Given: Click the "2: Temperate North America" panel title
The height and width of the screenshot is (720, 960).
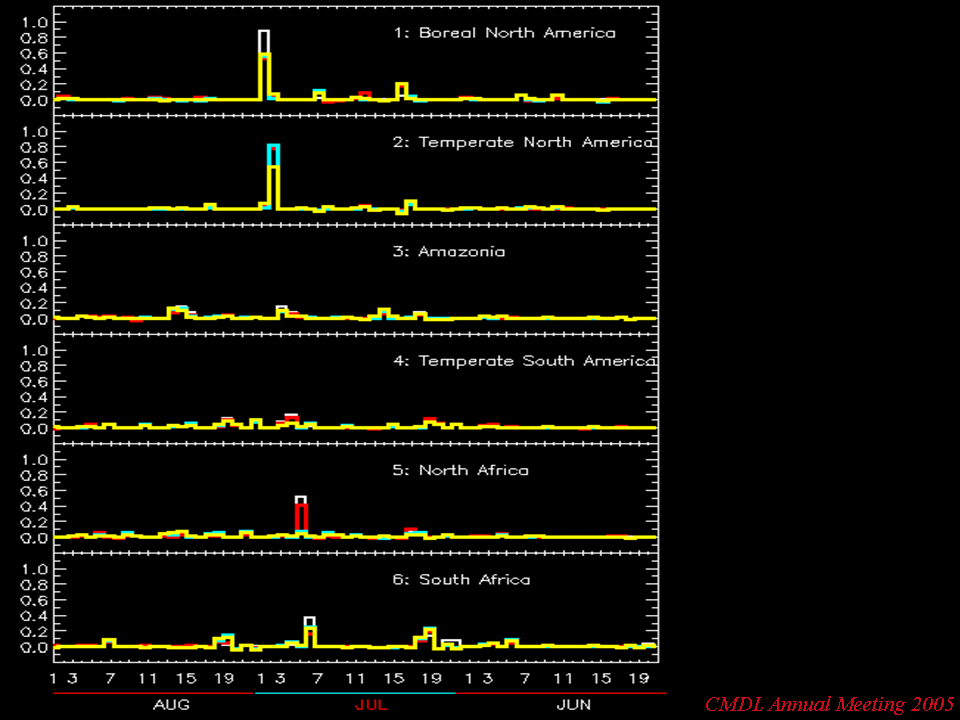Looking at the screenshot, I should [523, 142].
